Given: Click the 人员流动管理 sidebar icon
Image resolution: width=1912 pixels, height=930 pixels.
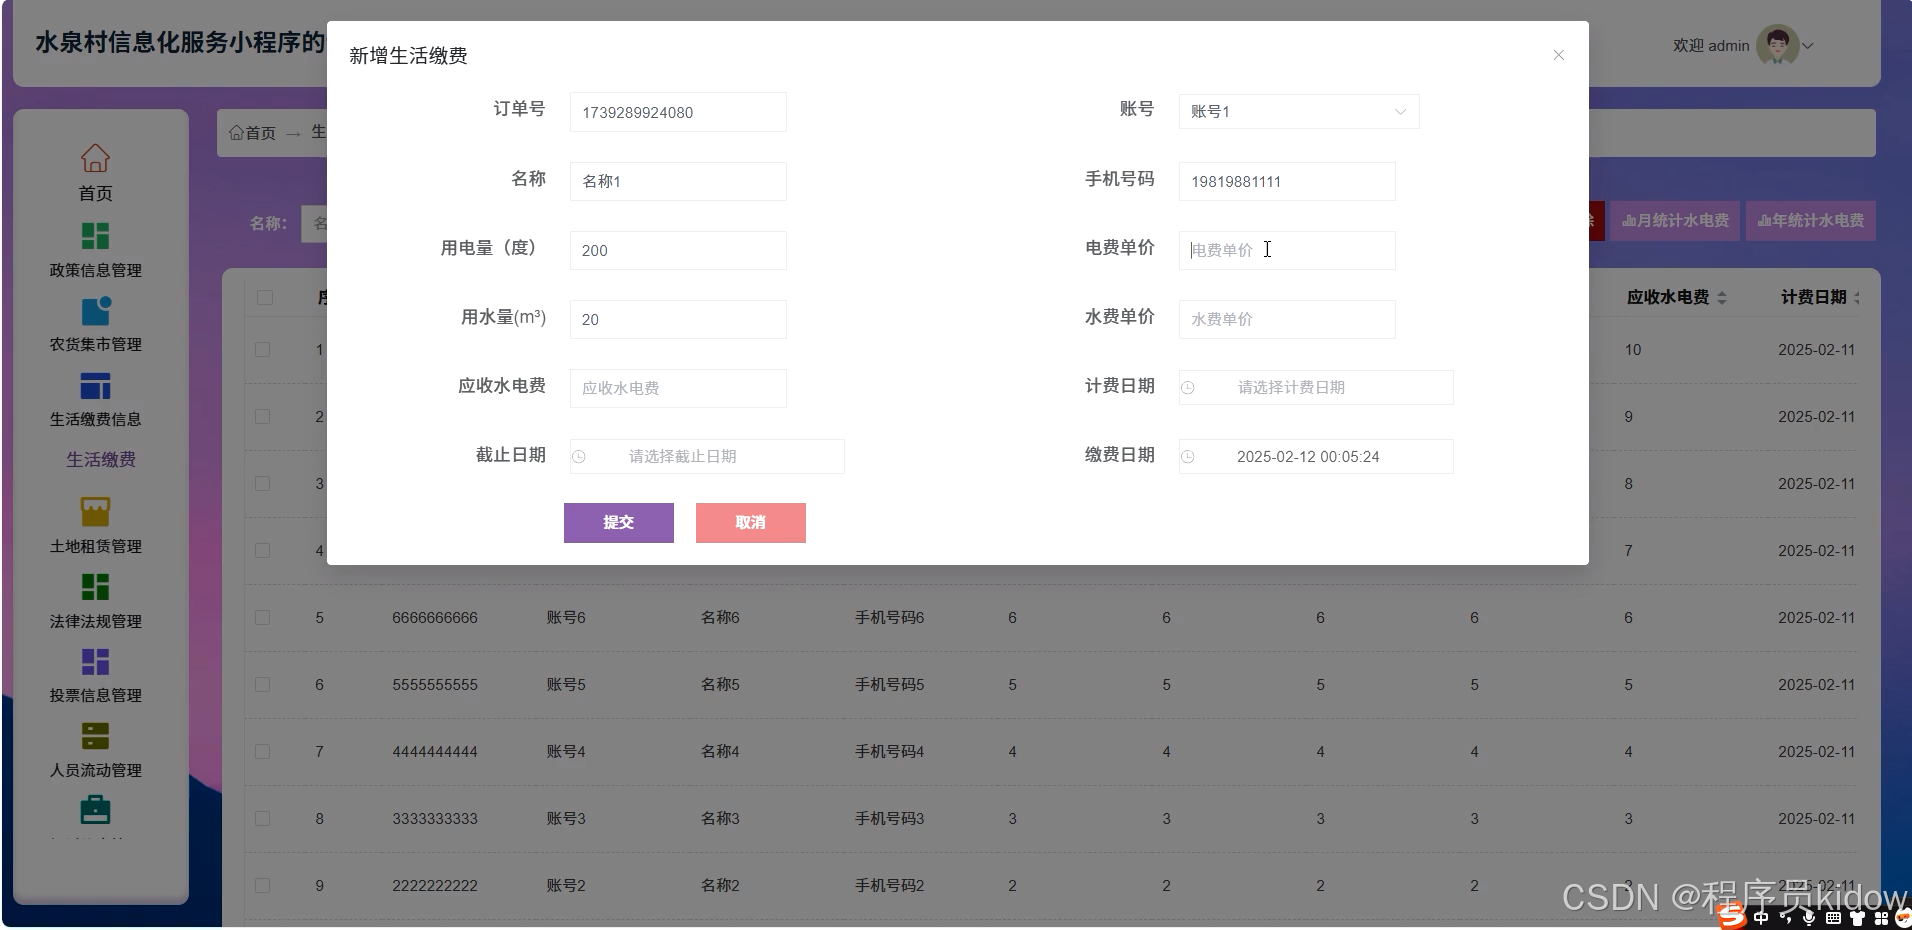Looking at the screenshot, I should tap(95, 735).
